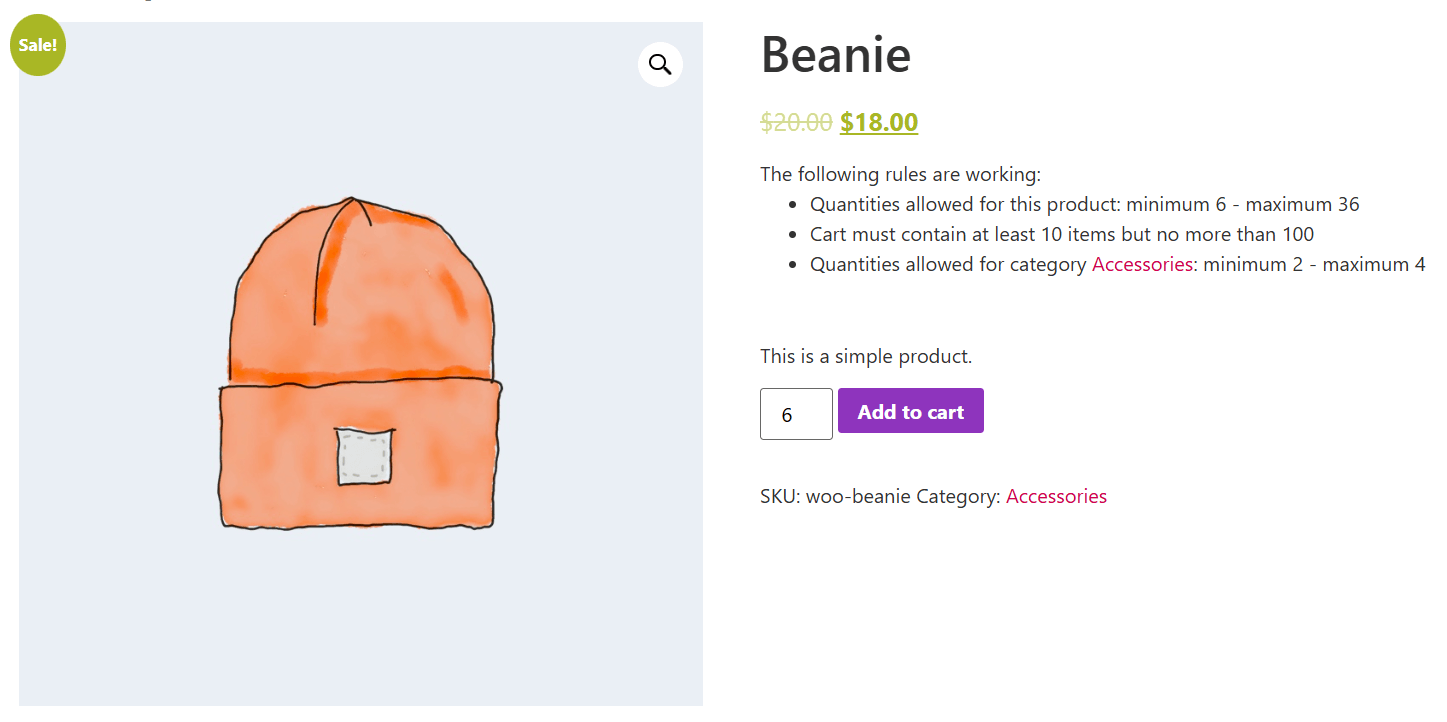
Task: Click 'The following rules are working:' heading
Action: (x=900, y=175)
